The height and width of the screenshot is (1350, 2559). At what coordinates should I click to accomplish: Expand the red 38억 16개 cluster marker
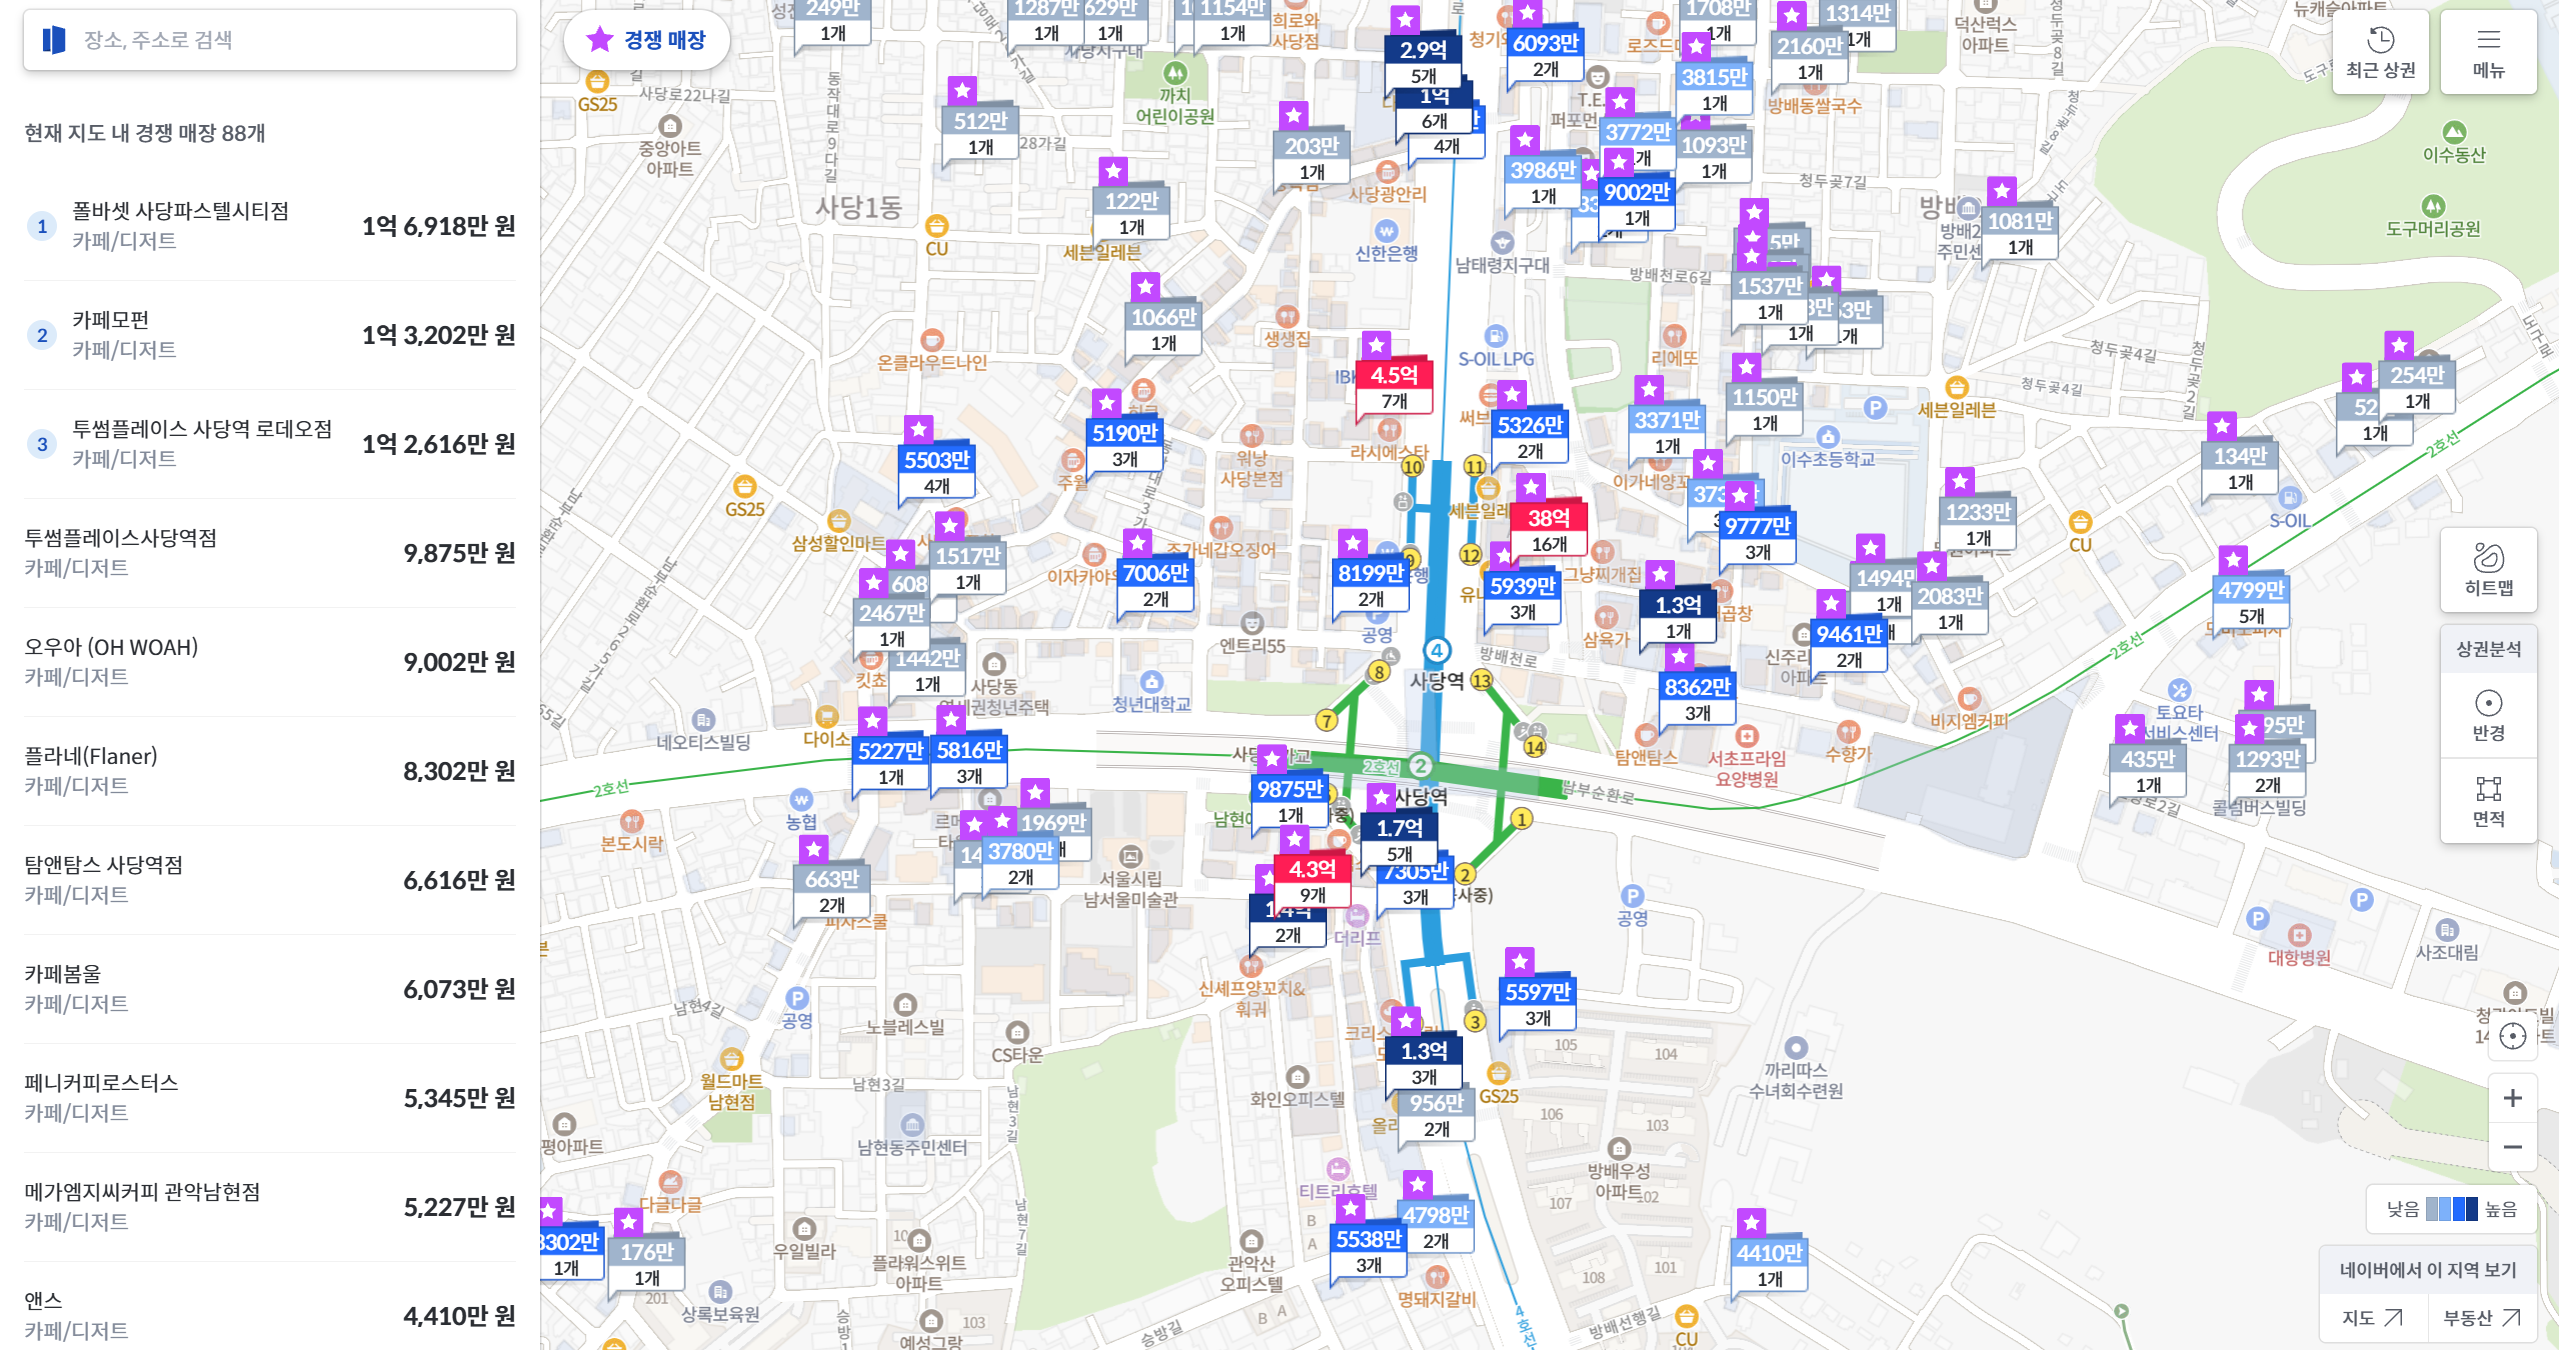pos(1548,530)
